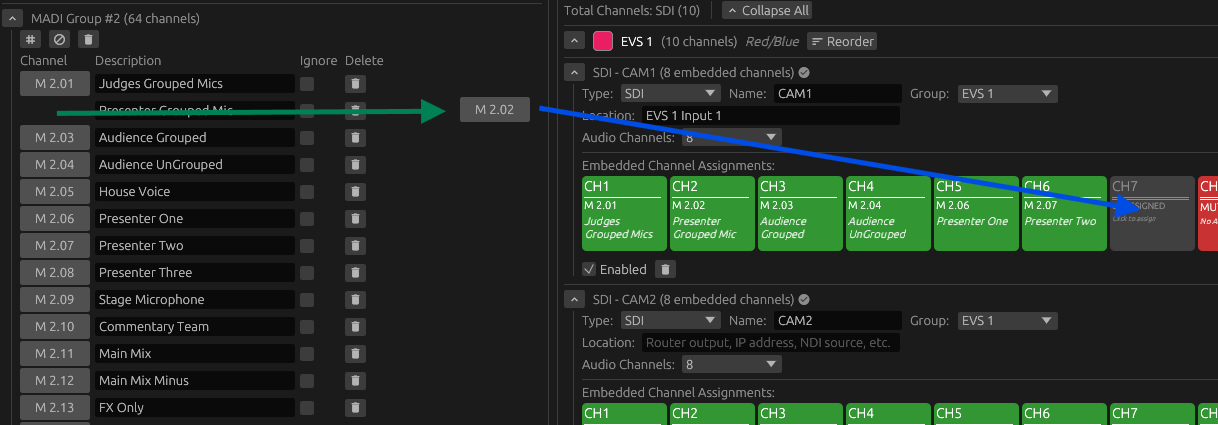Collapse the SDI - CAM1 panel

pos(574,72)
